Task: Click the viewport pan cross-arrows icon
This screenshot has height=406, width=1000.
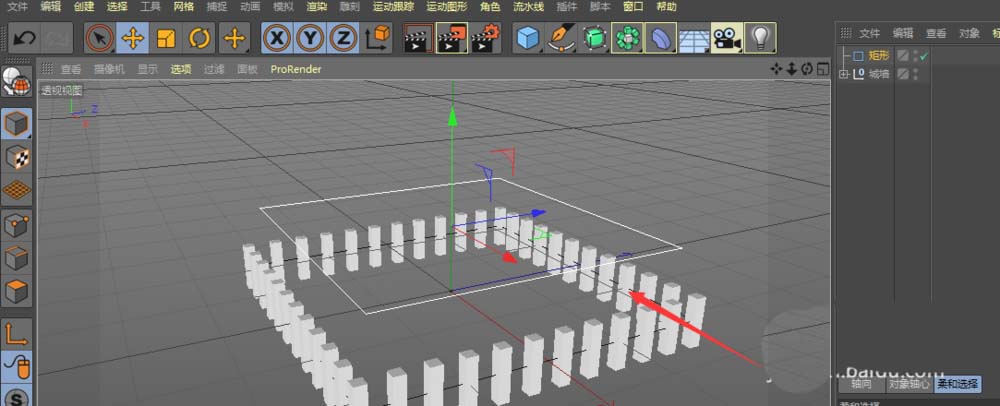Action: click(x=776, y=69)
